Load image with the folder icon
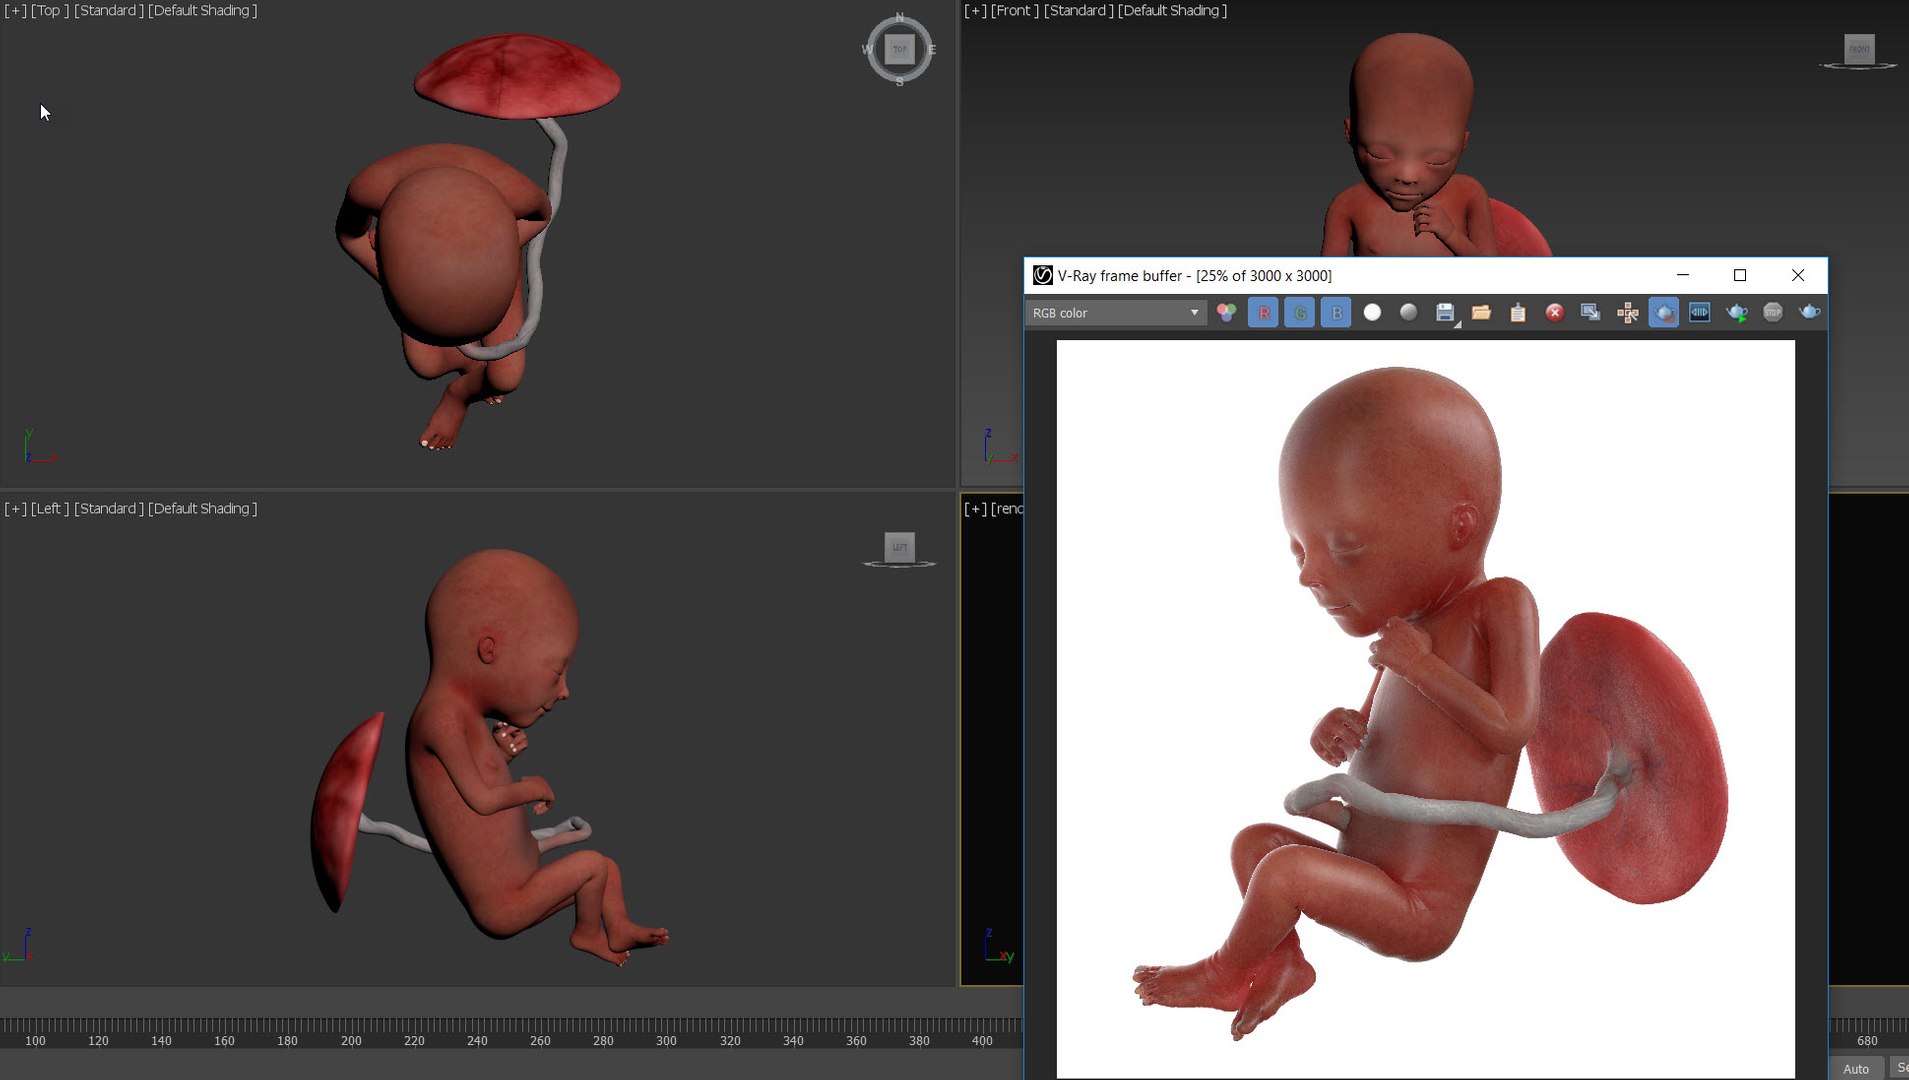1909x1080 pixels. tap(1481, 313)
